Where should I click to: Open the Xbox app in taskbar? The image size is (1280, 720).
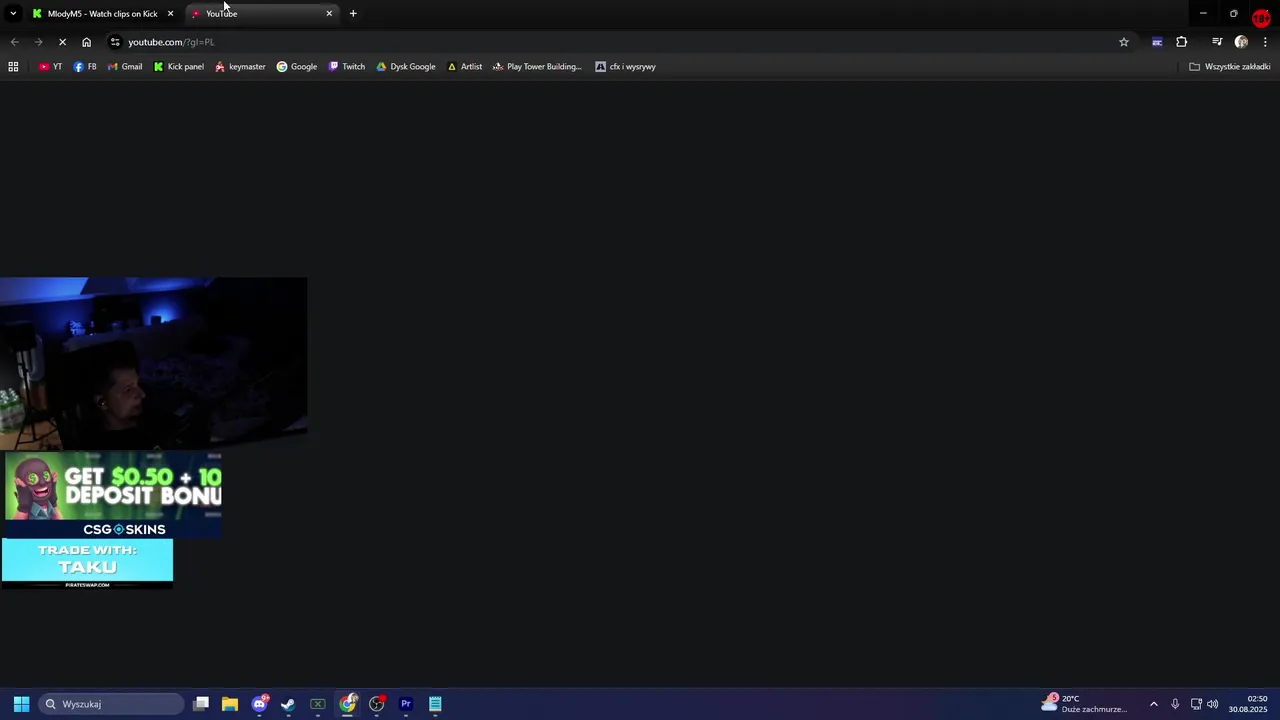tap(318, 704)
